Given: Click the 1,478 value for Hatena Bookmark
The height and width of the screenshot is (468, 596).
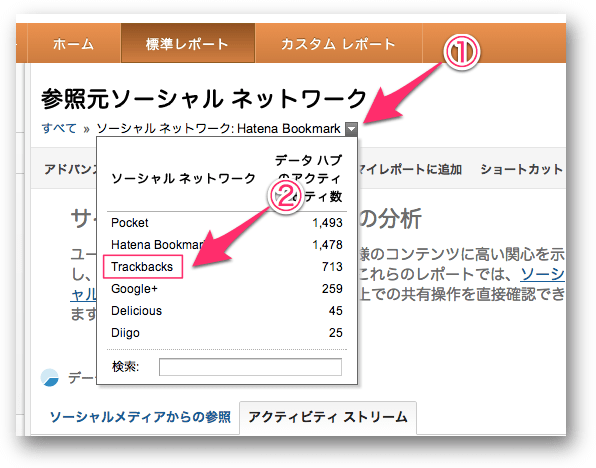Looking at the screenshot, I should coord(327,245).
